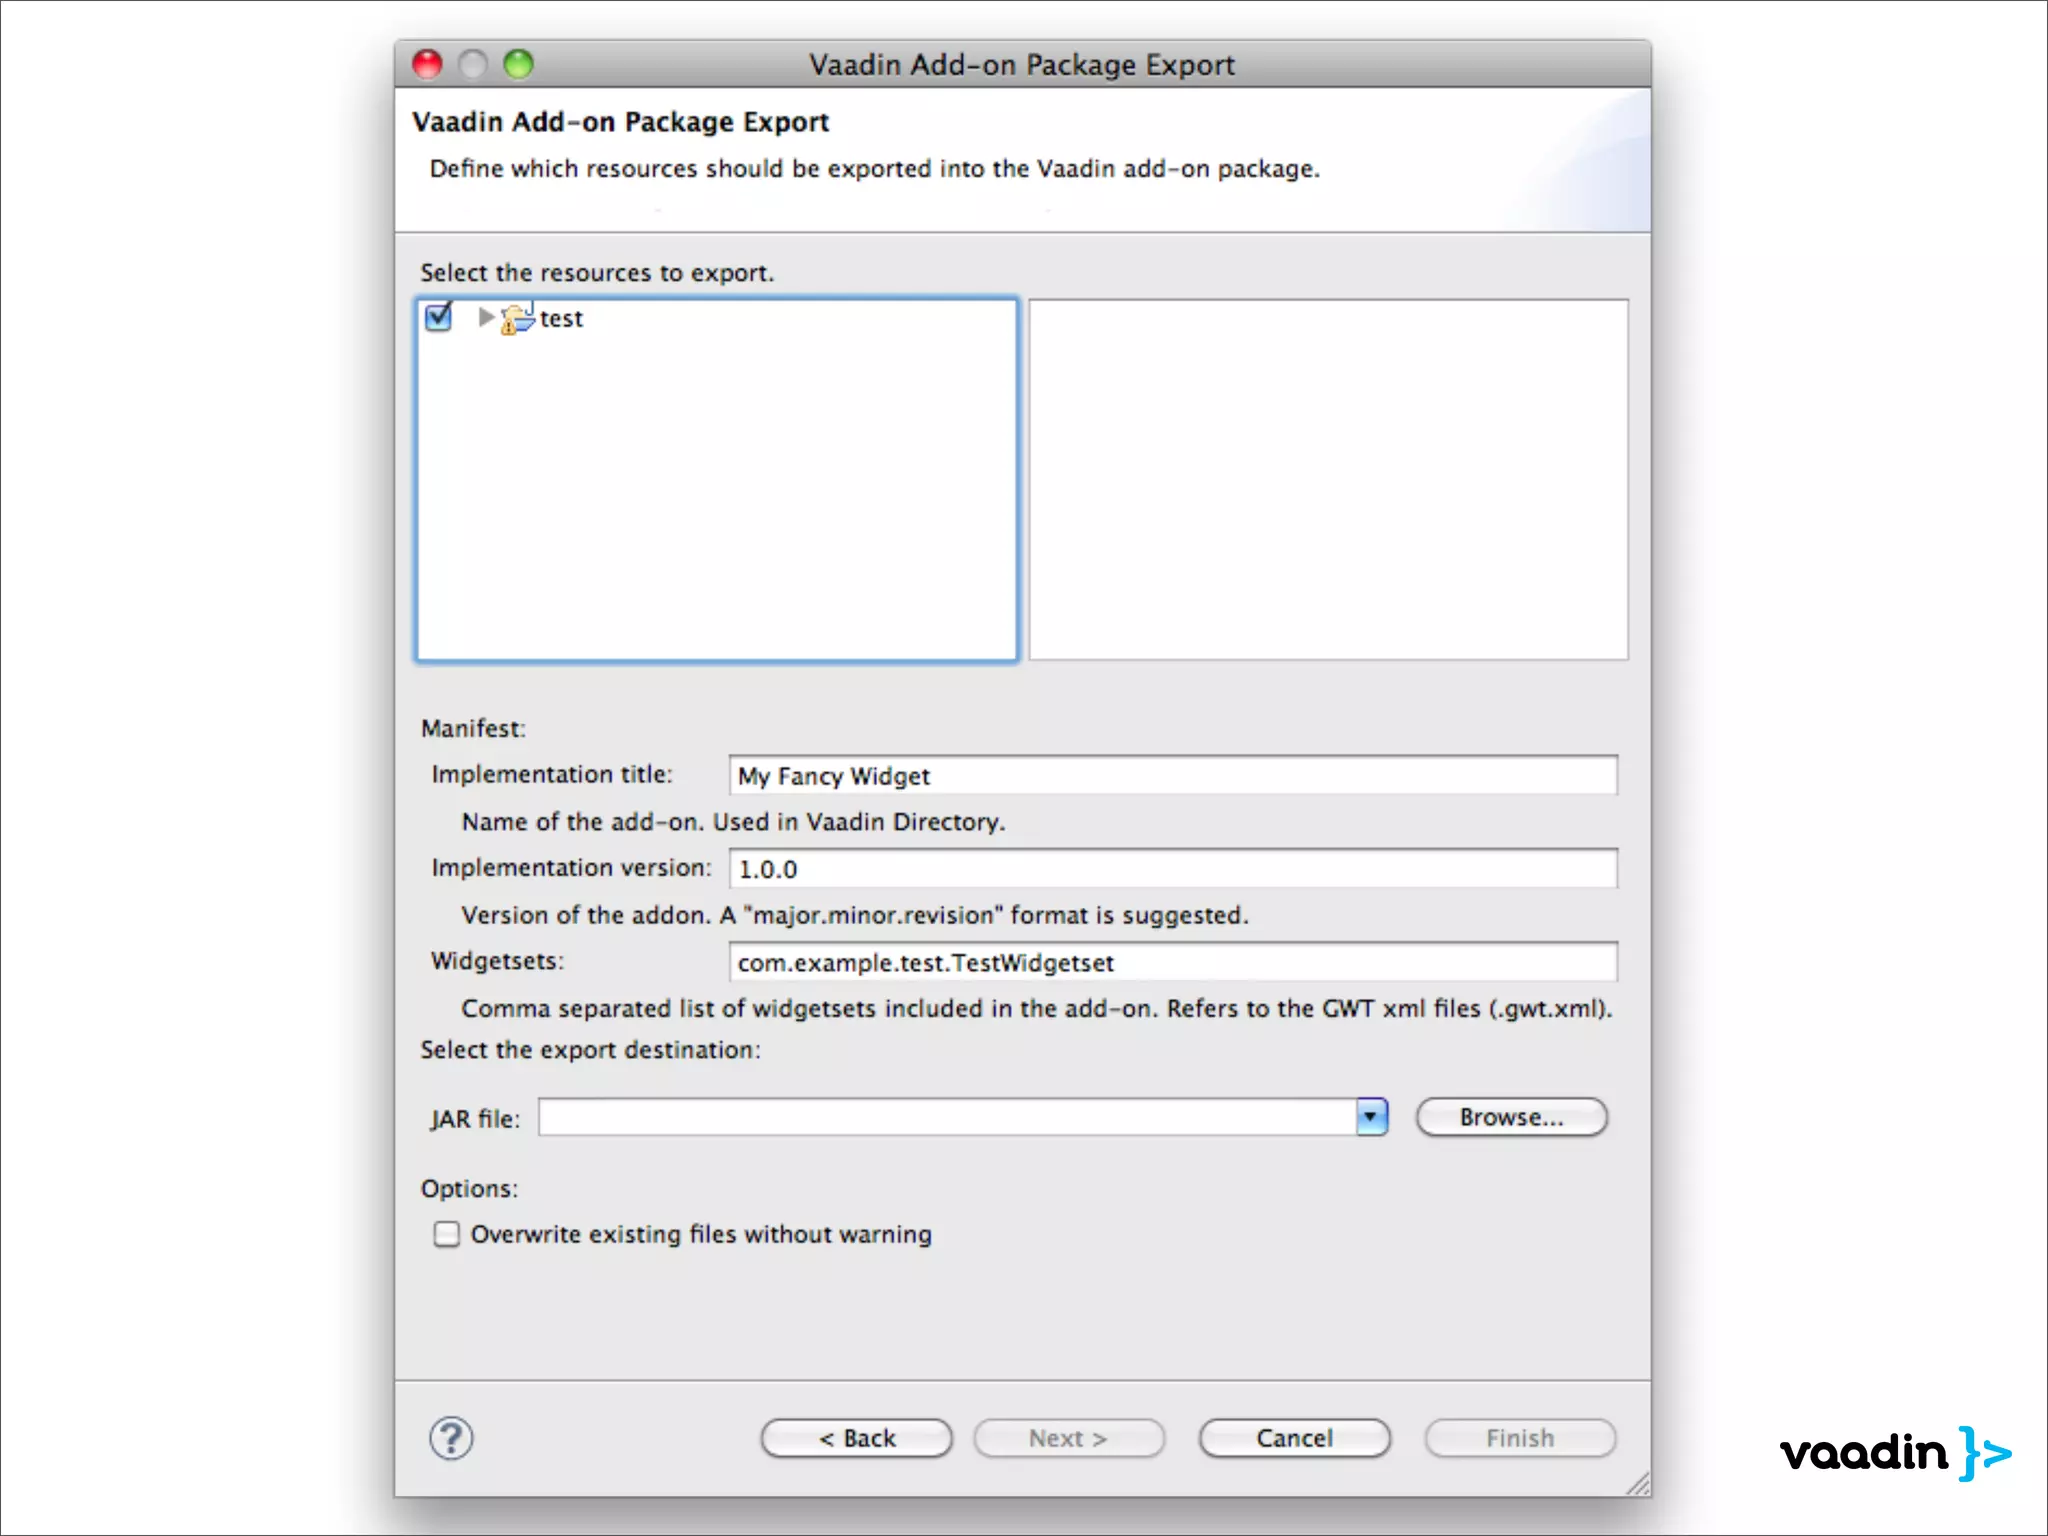The width and height of the screenshot is (2048, 1536).
Task: Click the test project folder icon
Action: click(516, 319)
